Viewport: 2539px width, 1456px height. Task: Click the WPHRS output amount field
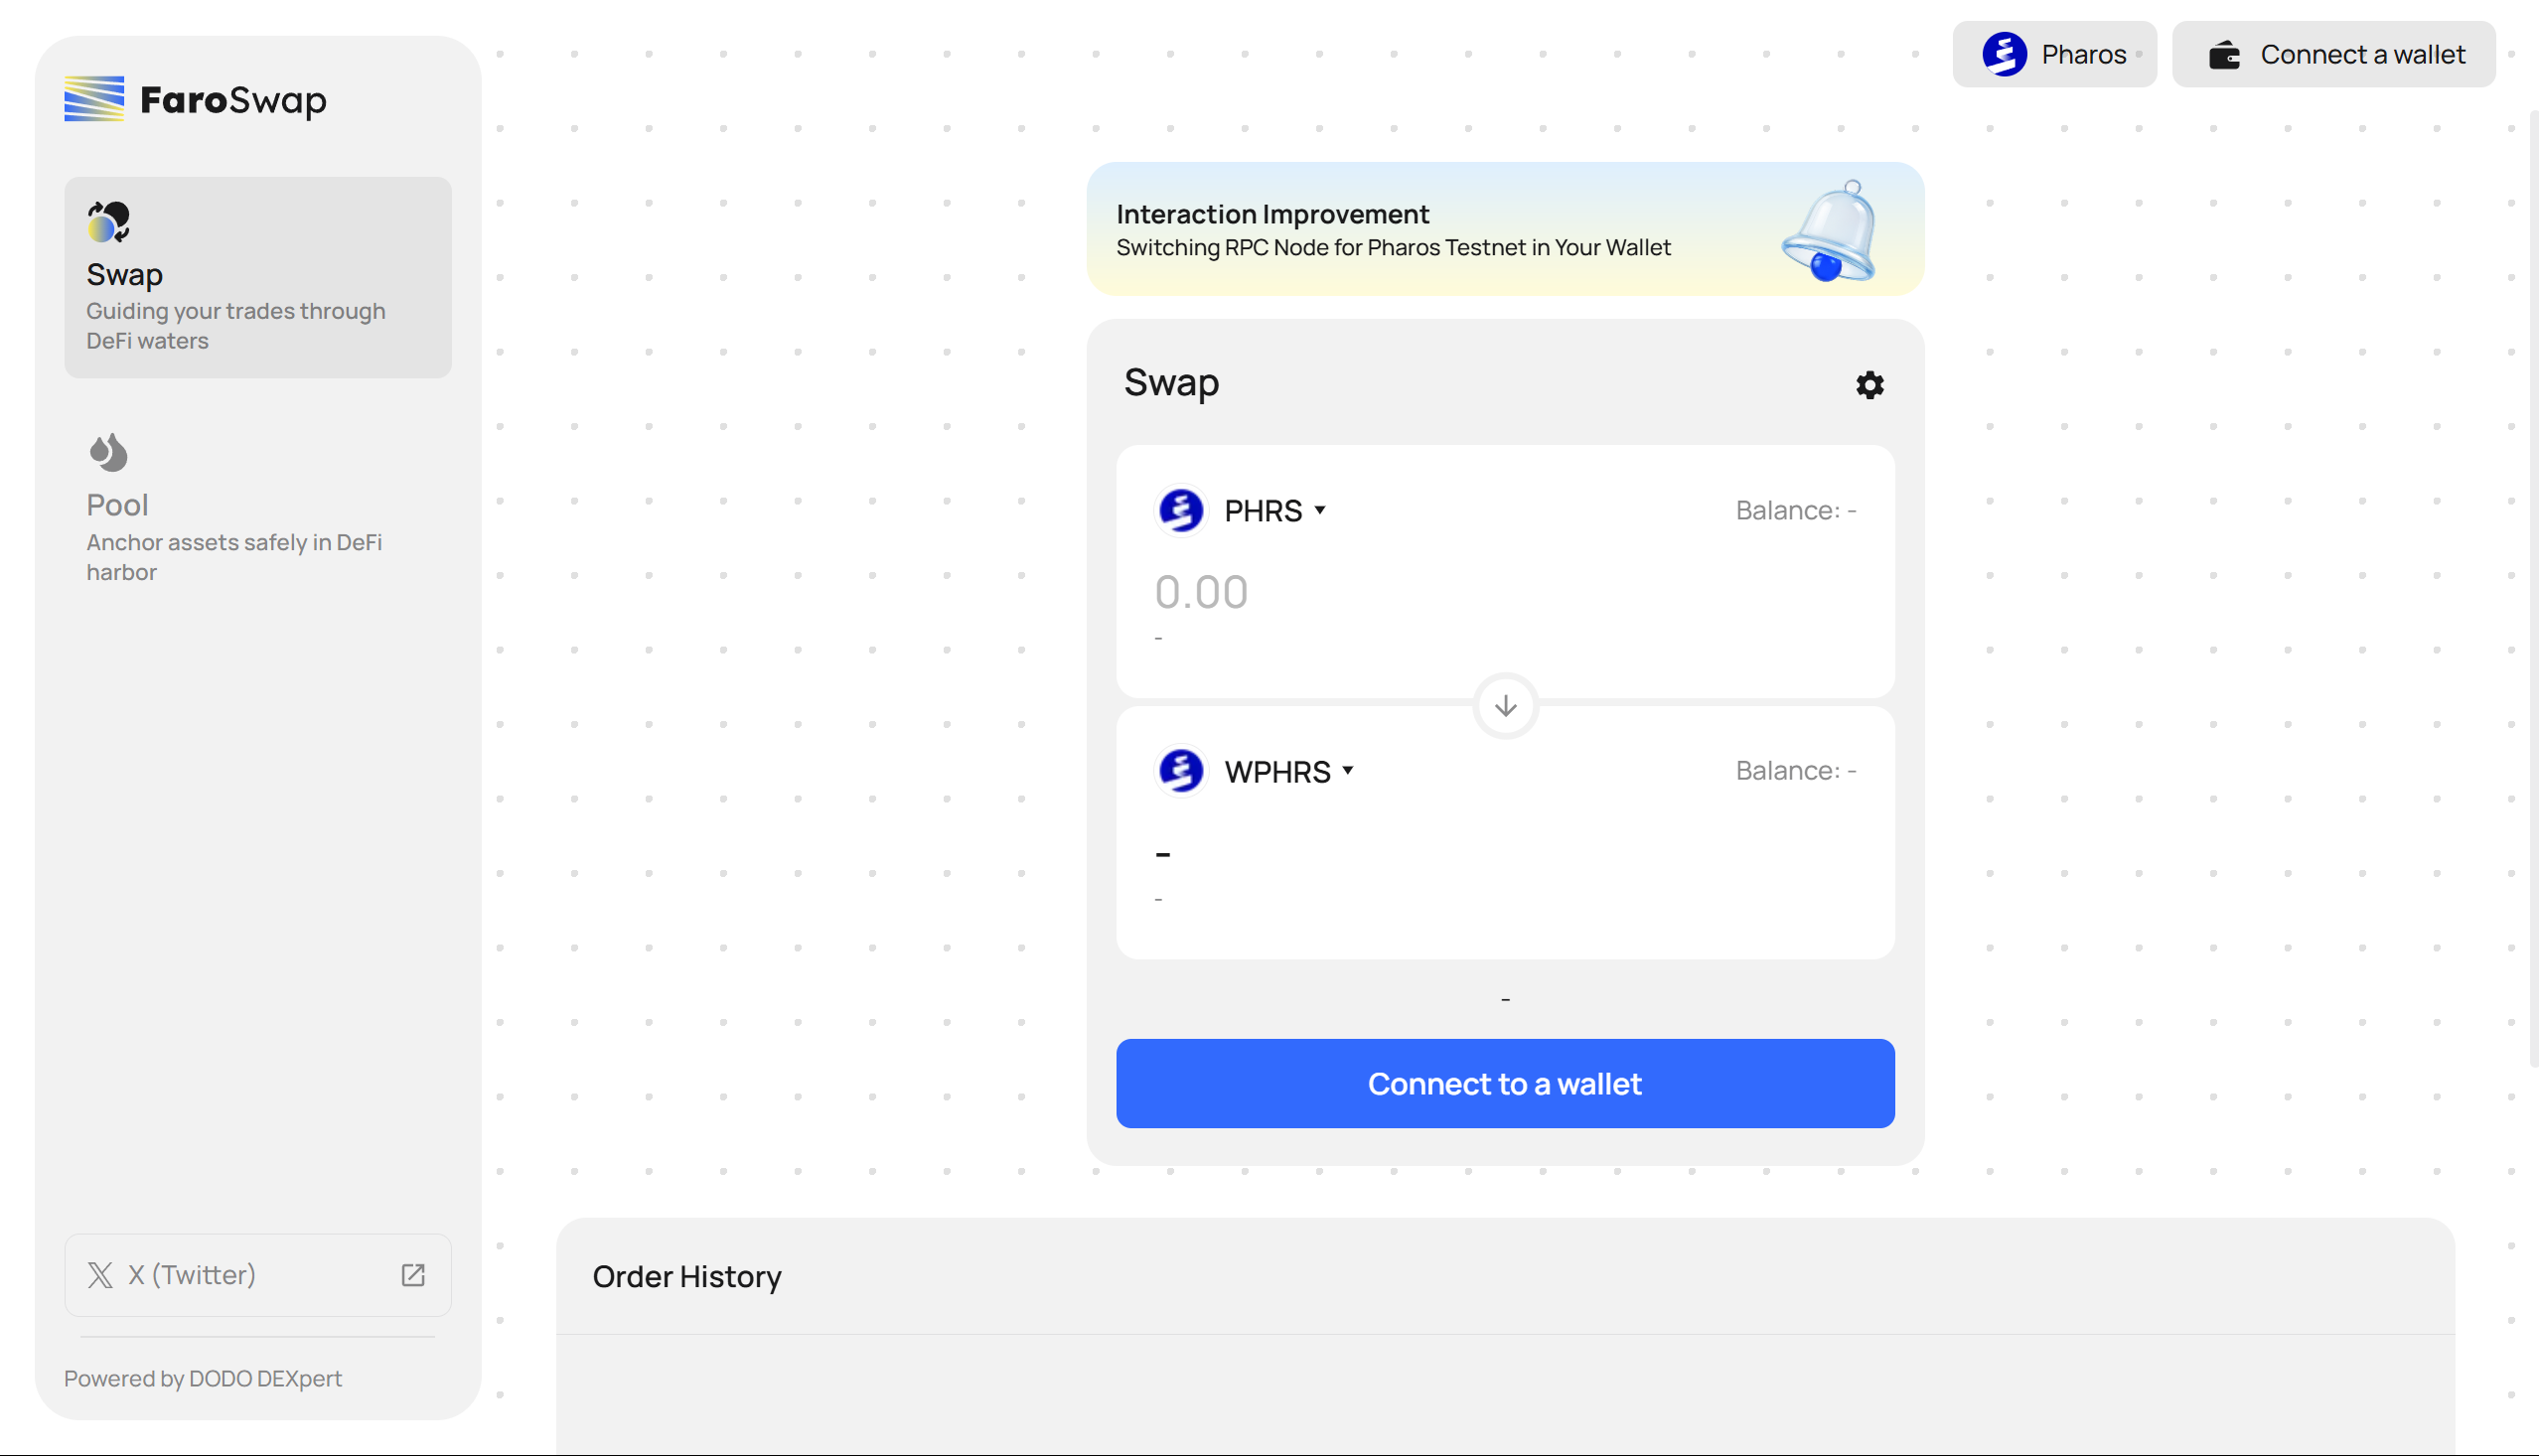pos(1505,853)
